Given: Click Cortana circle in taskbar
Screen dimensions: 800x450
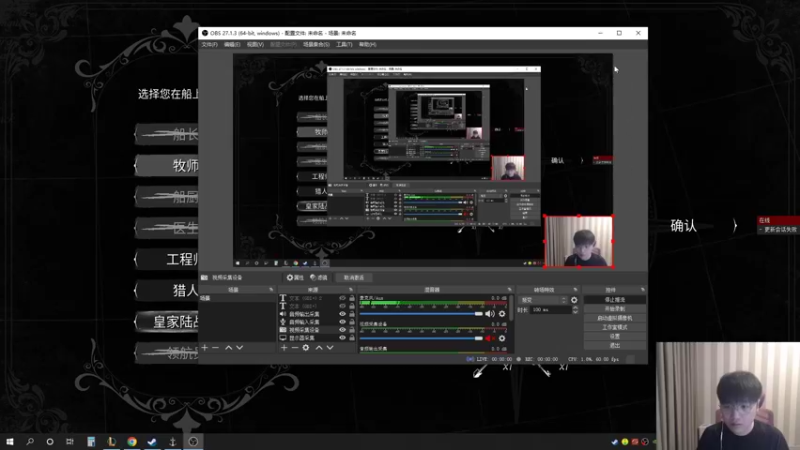Looking at the screenshot, I should click(49, 442).
